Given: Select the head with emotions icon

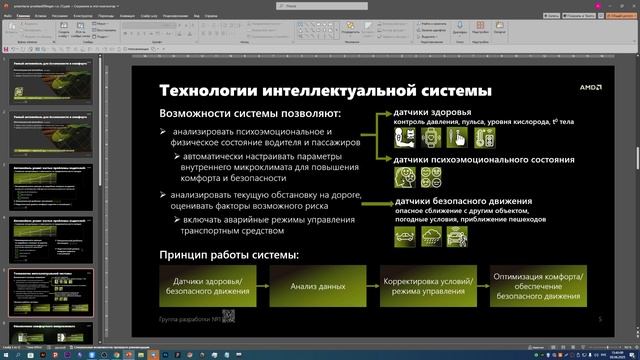Looking at the screenshot, I should (x=404, y=178).
